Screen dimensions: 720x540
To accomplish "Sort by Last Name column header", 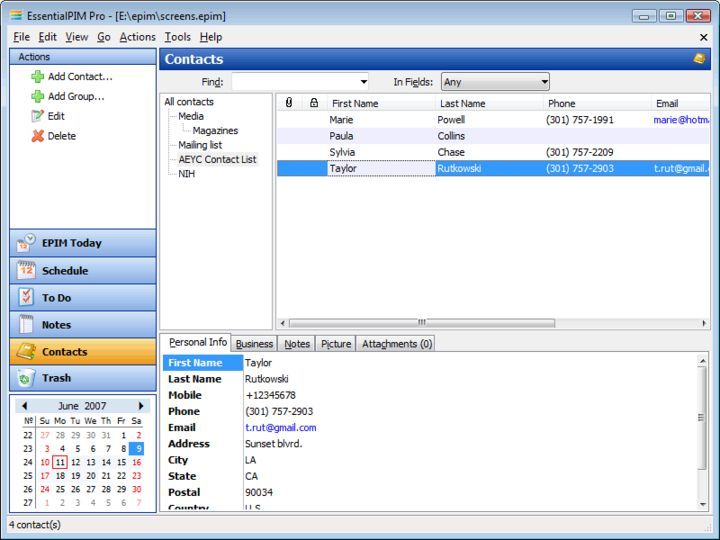I will pos(489,103).
